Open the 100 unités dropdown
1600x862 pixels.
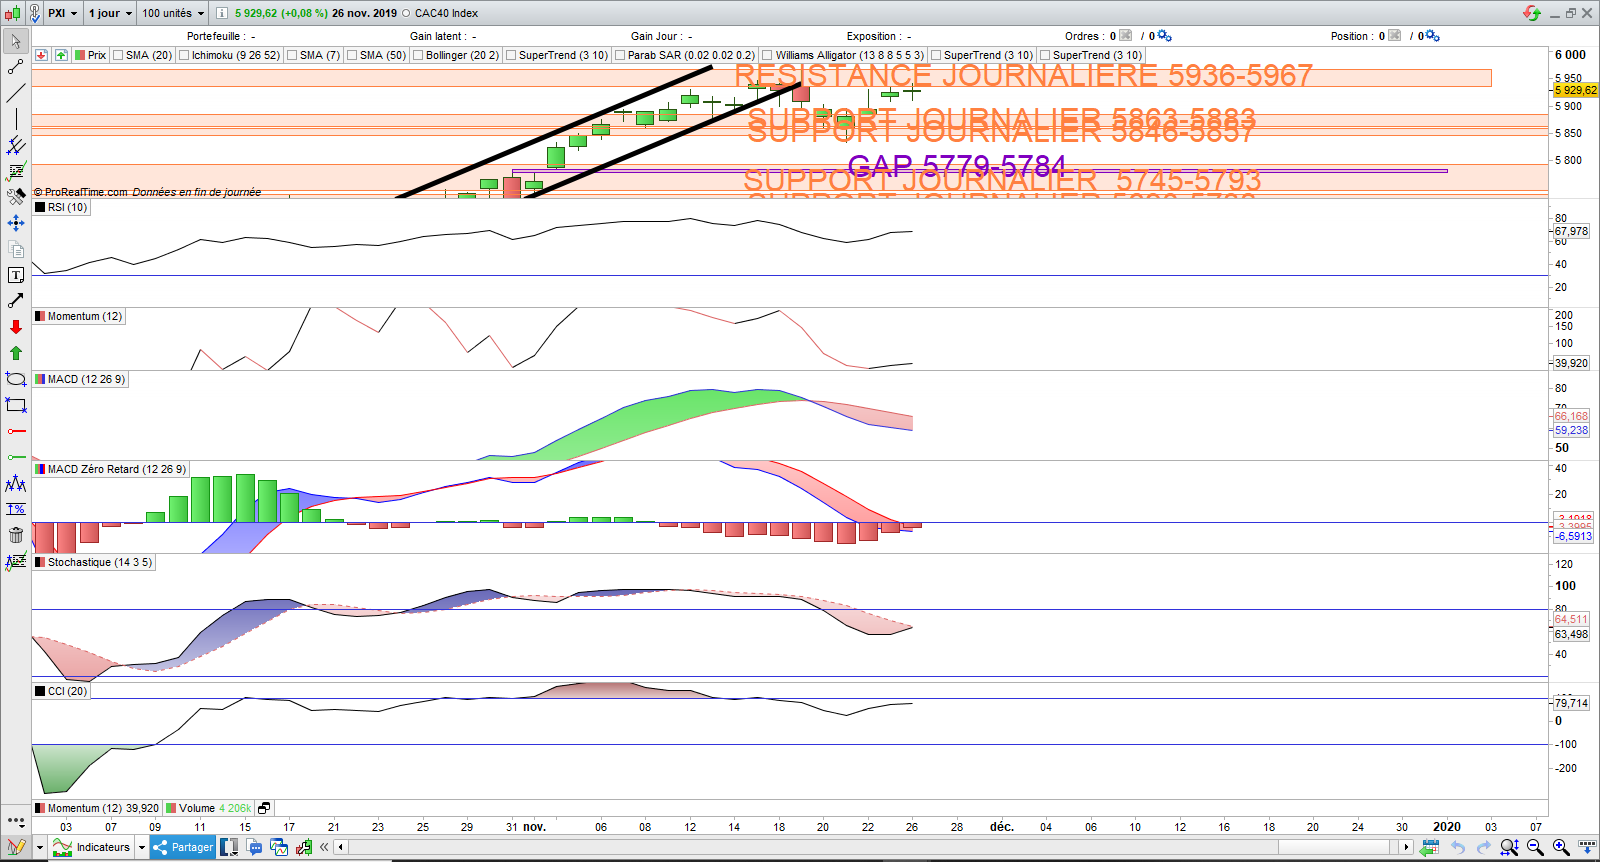tap(173, 13)
